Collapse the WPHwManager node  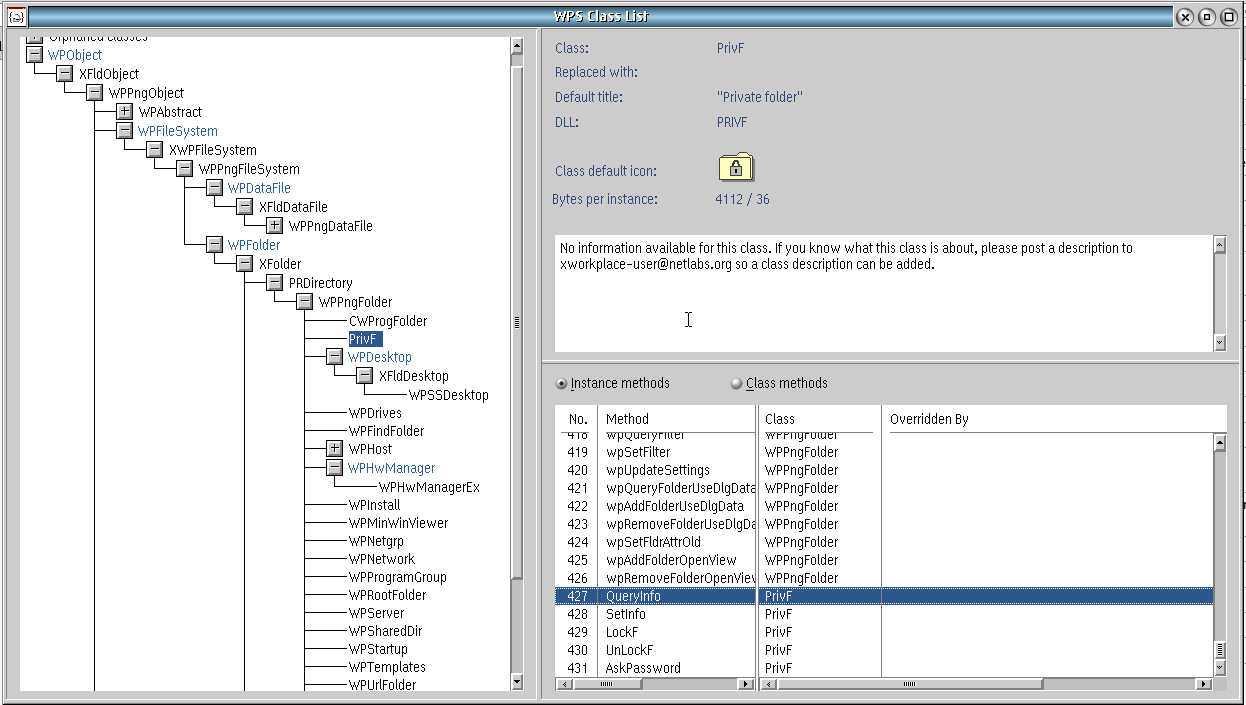tap(334, 468)
